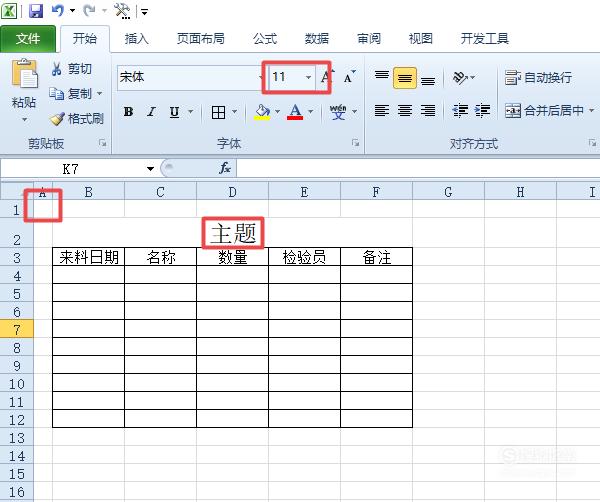Click the Redo arrow icon

coord(89,10)
